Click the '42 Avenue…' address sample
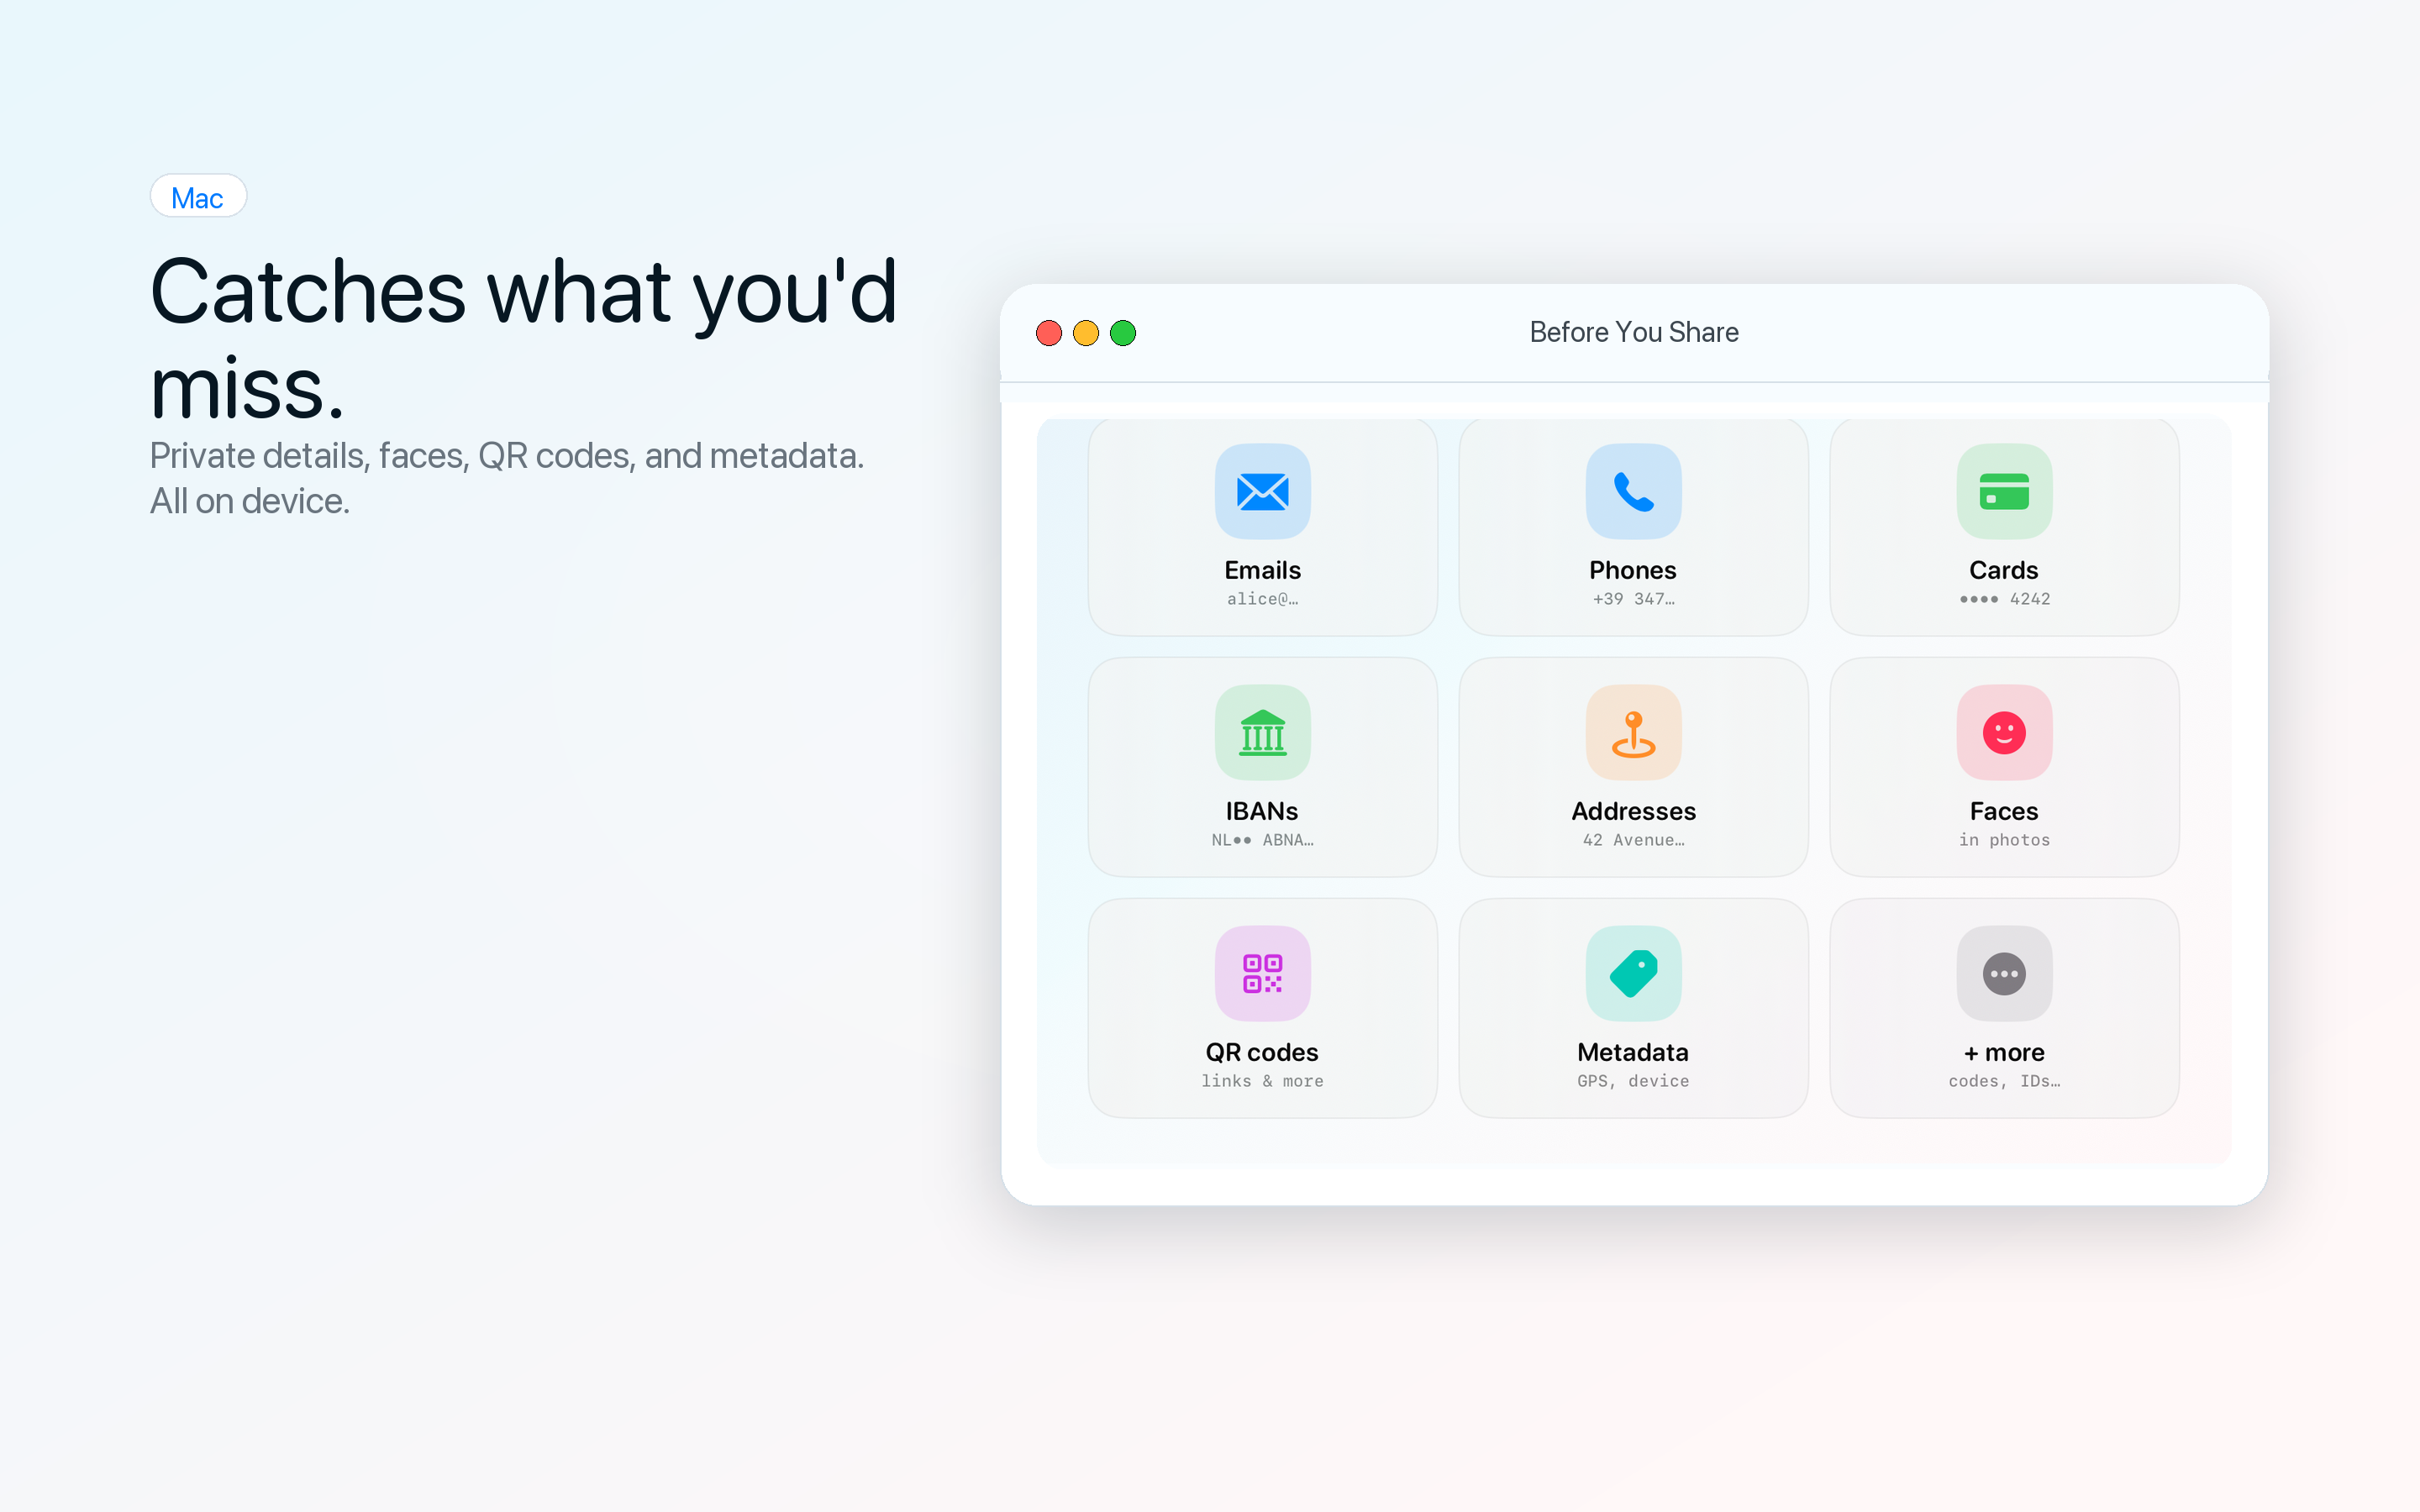2420x1512 pixels. [x=1633, y=840]
